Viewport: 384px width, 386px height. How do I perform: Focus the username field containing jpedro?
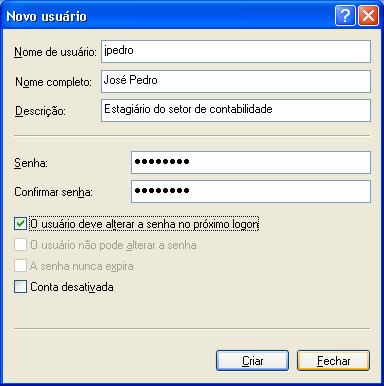tap(236, 51)
